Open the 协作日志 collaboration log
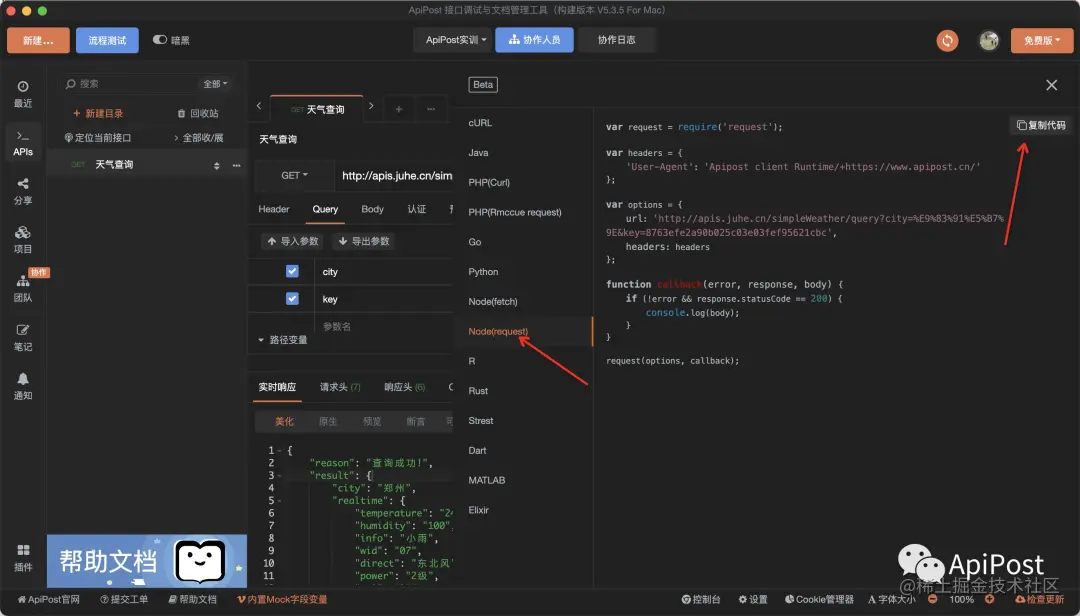The height and width of the screenshot is (616, 1080). 616,40
